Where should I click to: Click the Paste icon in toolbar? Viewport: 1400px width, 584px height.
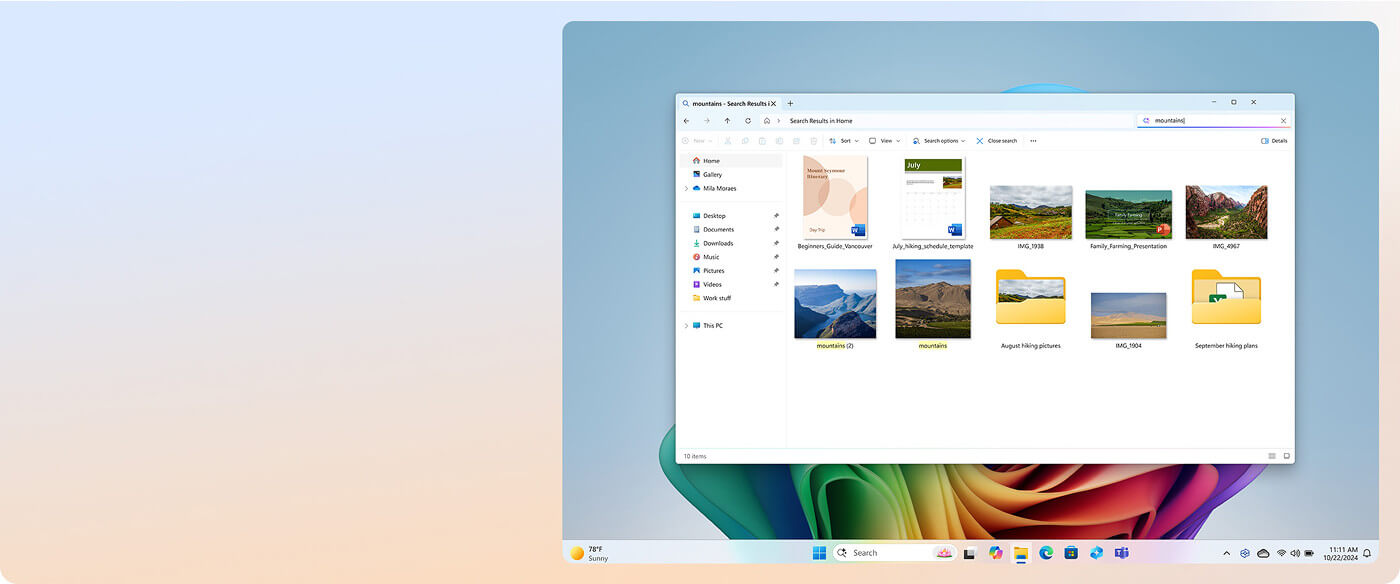[x=762, y=141]
